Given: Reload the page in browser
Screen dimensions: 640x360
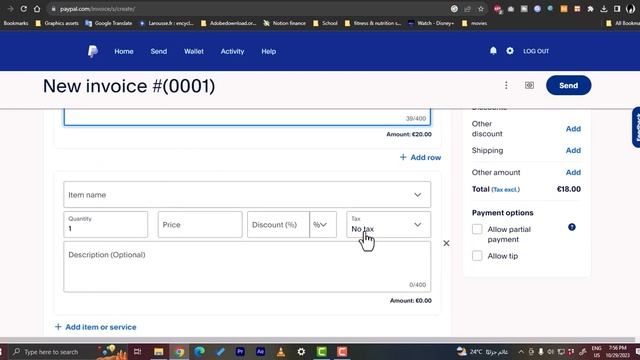Looking at the screenshot, I should [x=24, y=9].
